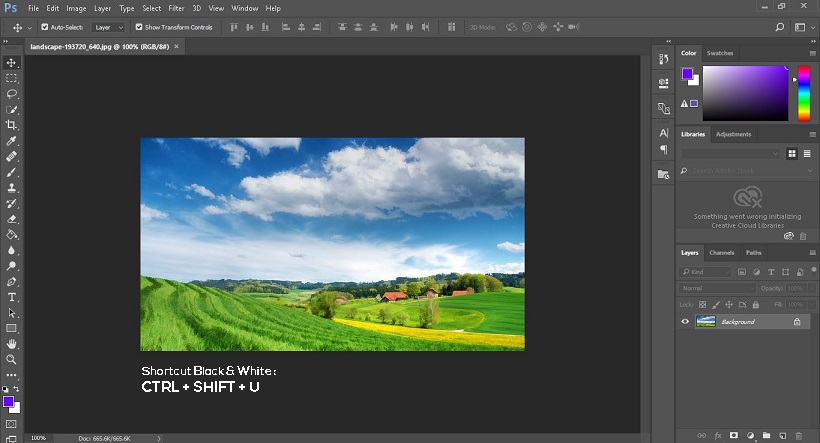Select the Zoom tool in toolbar
Viewport: 820px width, 443px height.
pyautogui.click(x=12, y=359)
